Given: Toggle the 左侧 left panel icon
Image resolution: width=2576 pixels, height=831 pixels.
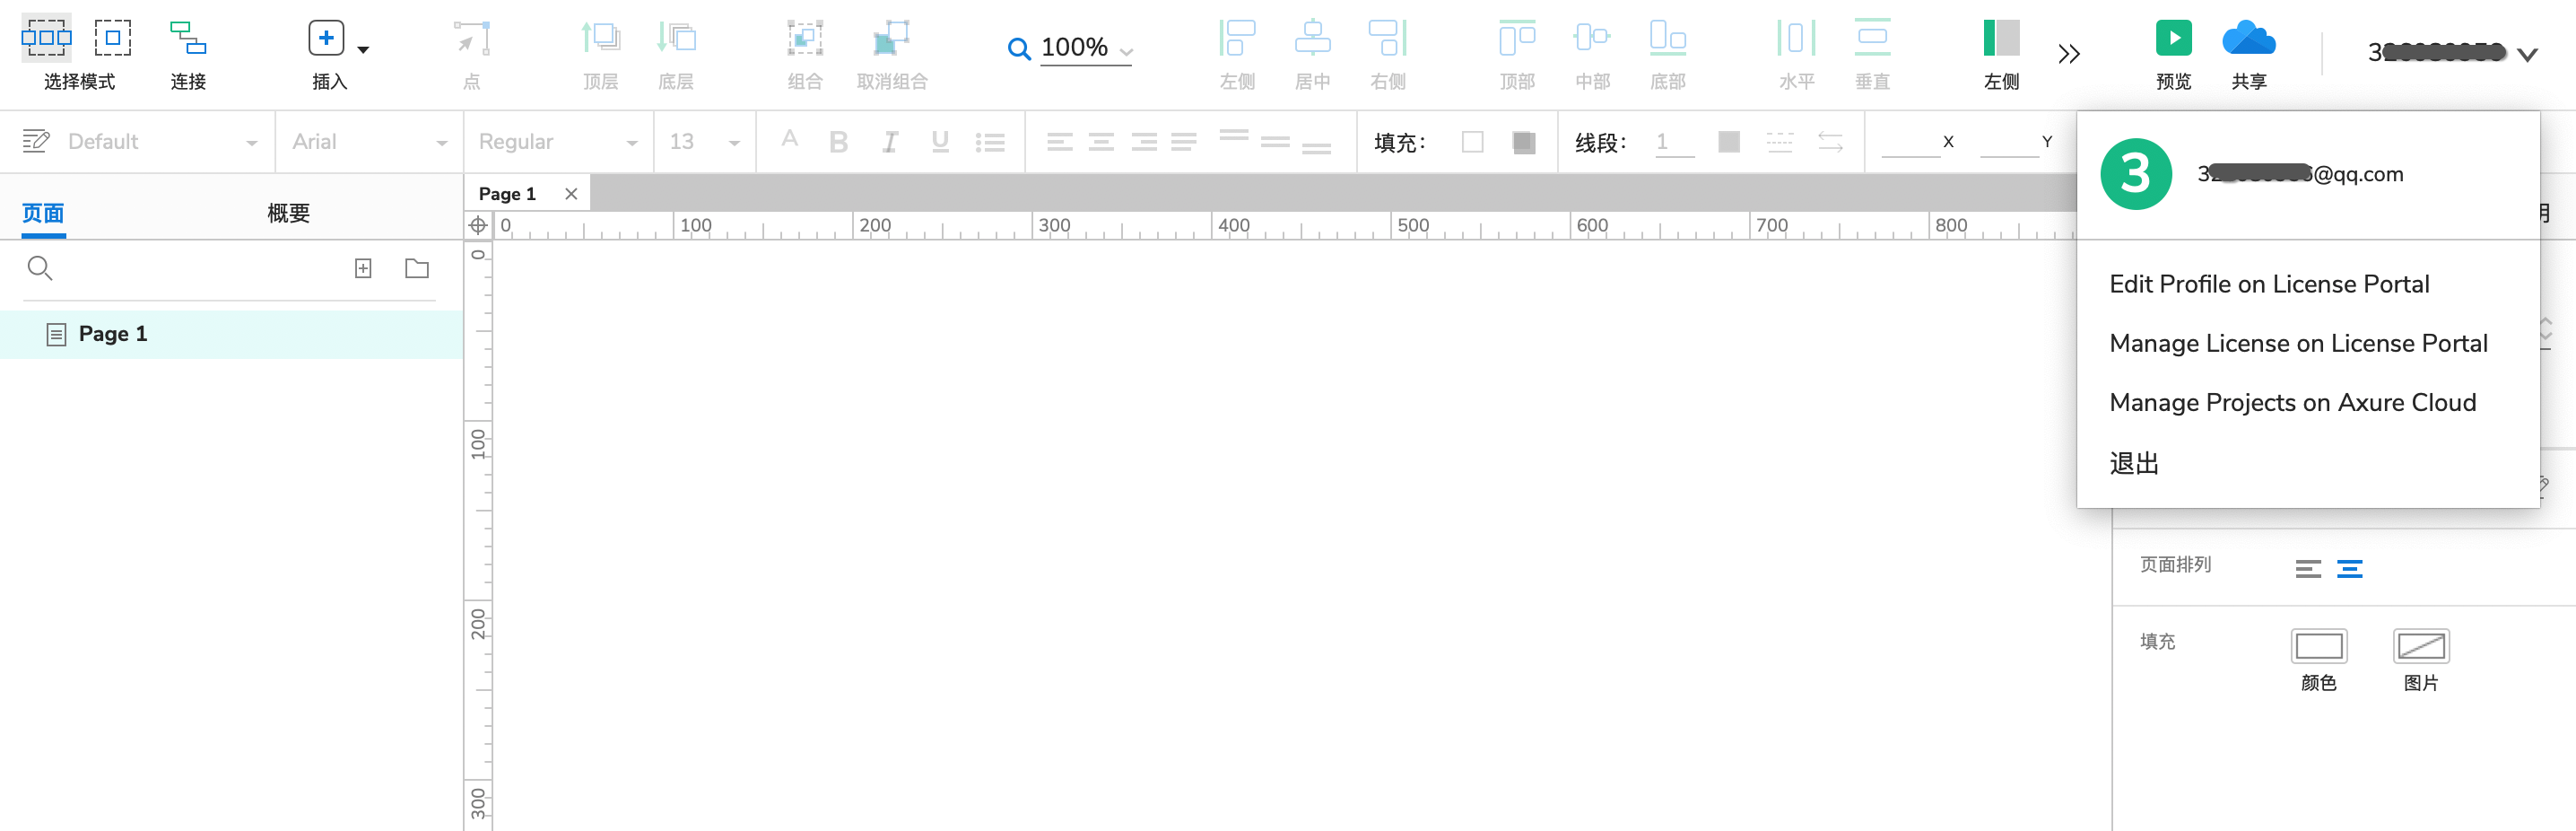Looking at the screenshot, I should pyautogui.click(x=2001, y=38).
